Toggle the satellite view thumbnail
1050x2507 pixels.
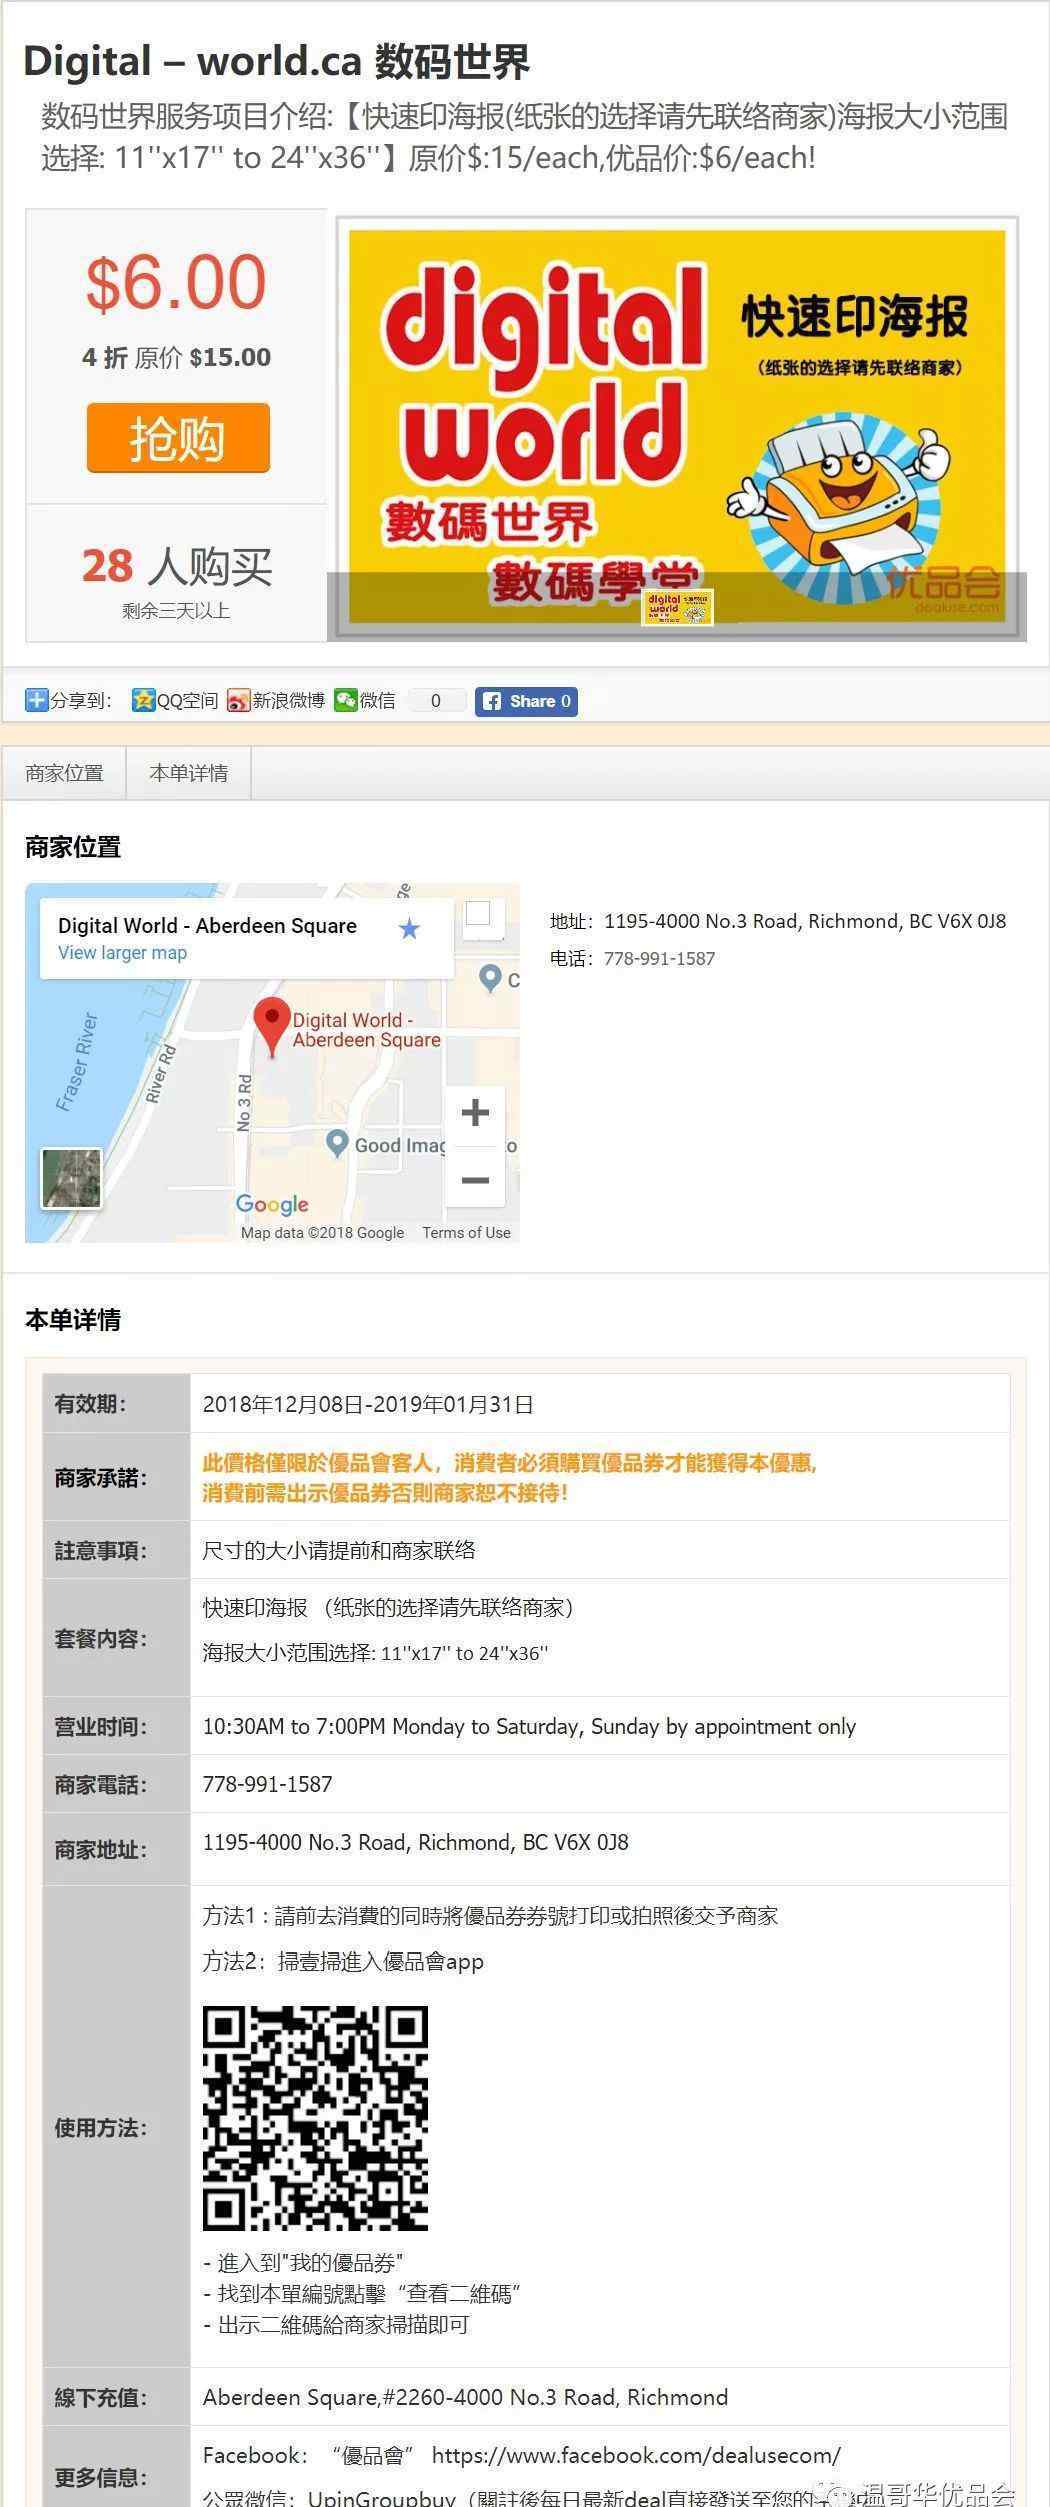click(x=71, y=1178)
